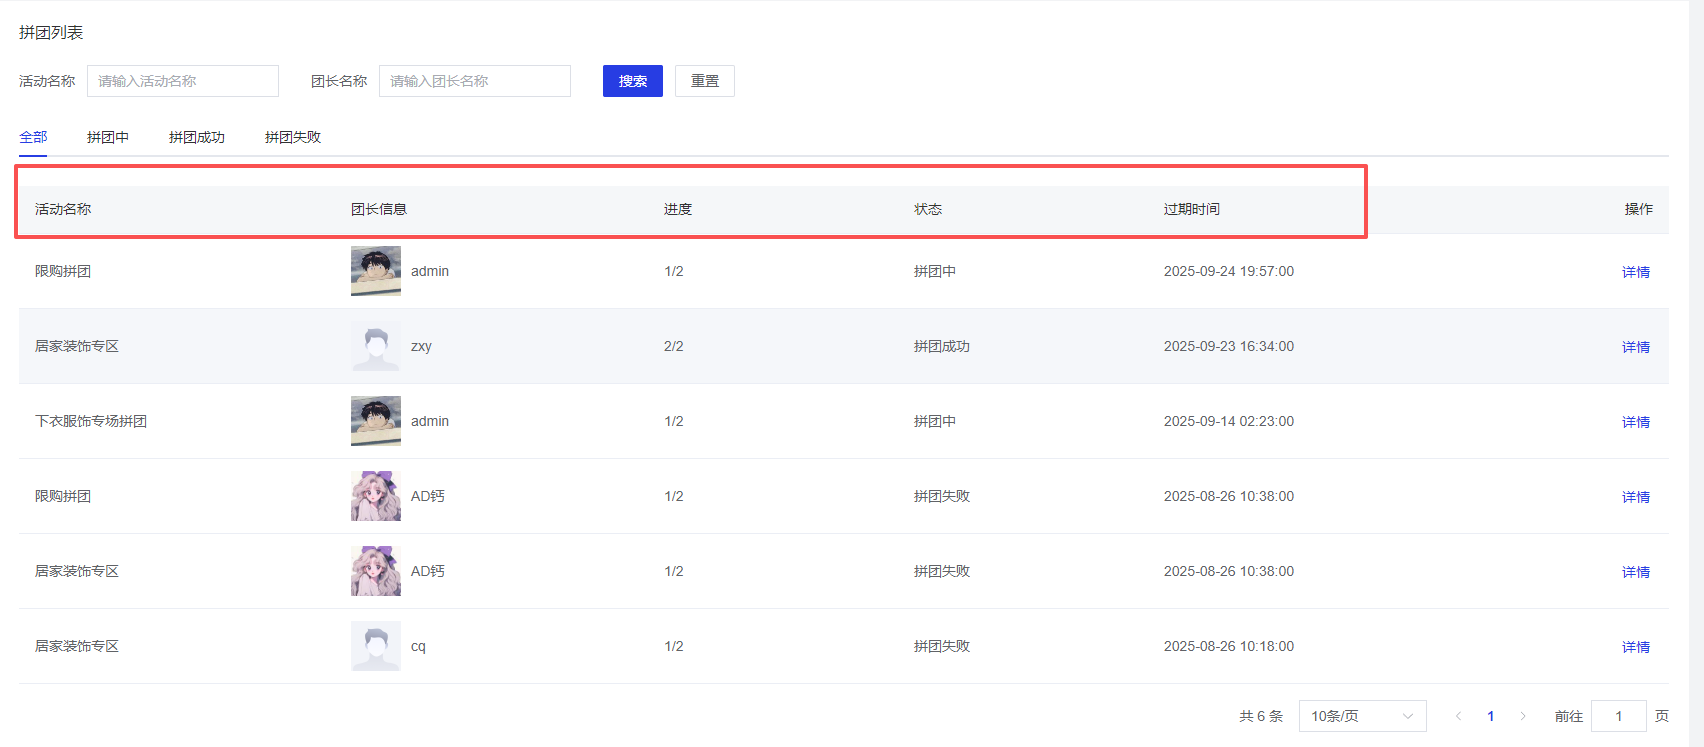1704x747 pixels.
Task: Open the 10条/页 page size dropdown
Action: point(1361,716)
